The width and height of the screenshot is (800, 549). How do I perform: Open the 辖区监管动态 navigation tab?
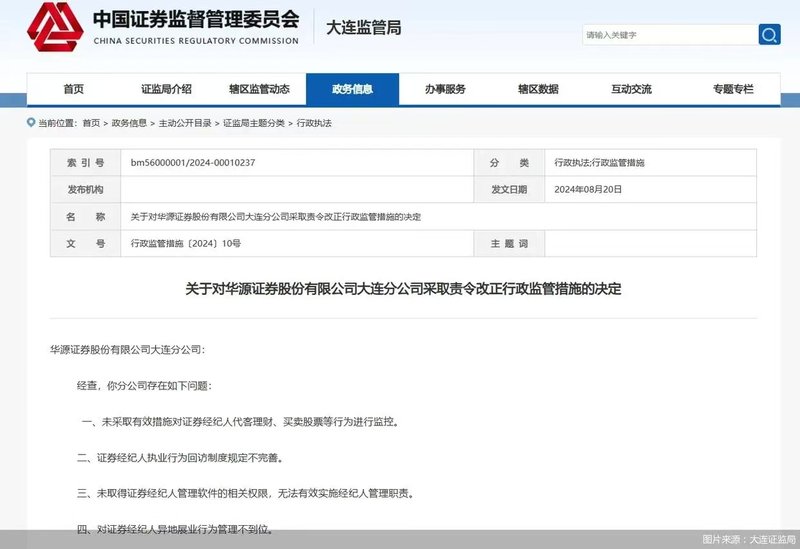tap(259, 89)
